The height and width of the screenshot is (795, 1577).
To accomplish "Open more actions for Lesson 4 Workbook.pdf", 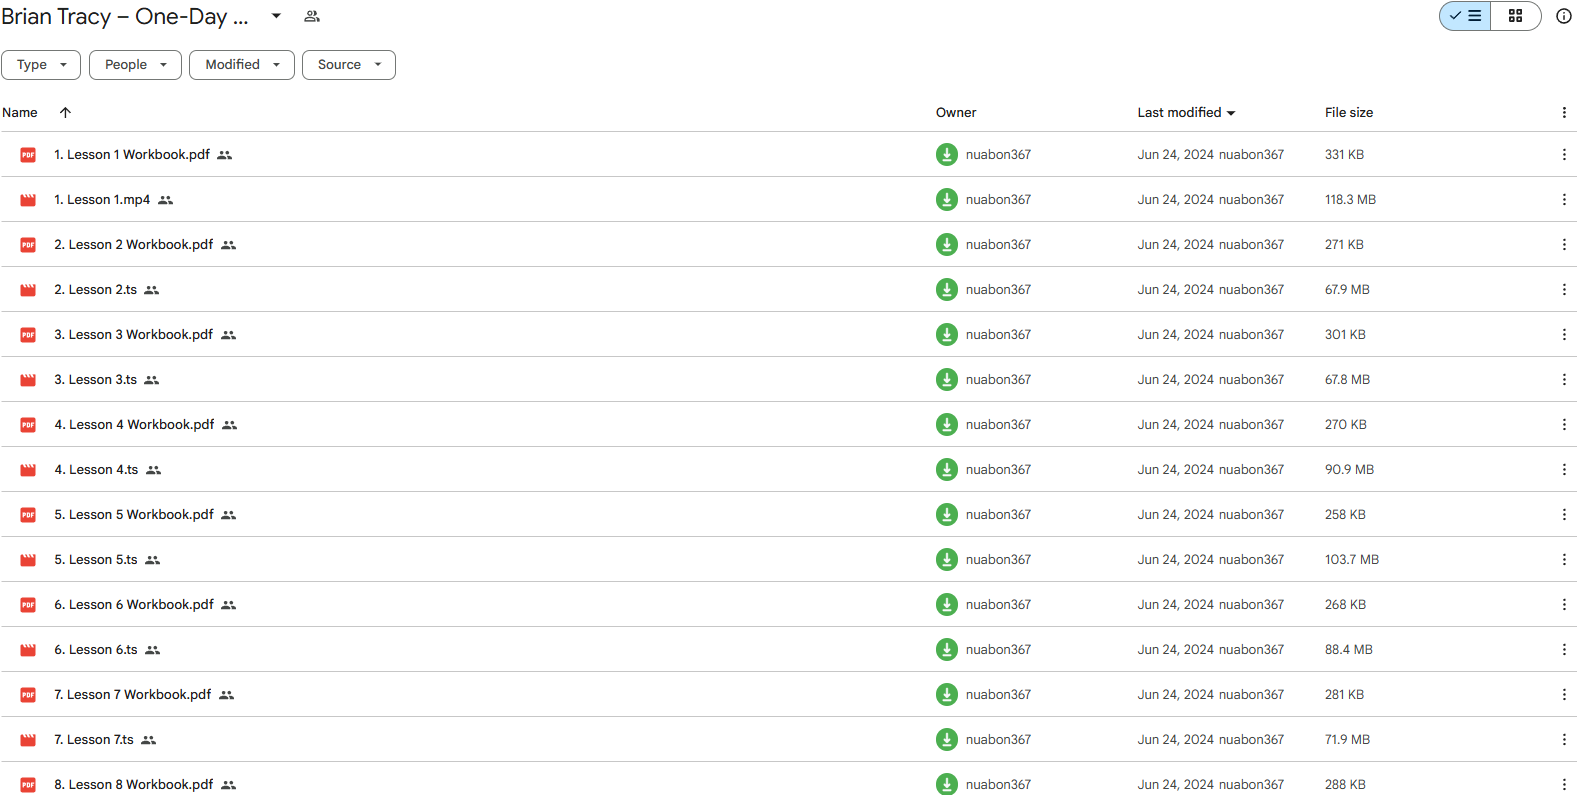I will click(1564, 425).
